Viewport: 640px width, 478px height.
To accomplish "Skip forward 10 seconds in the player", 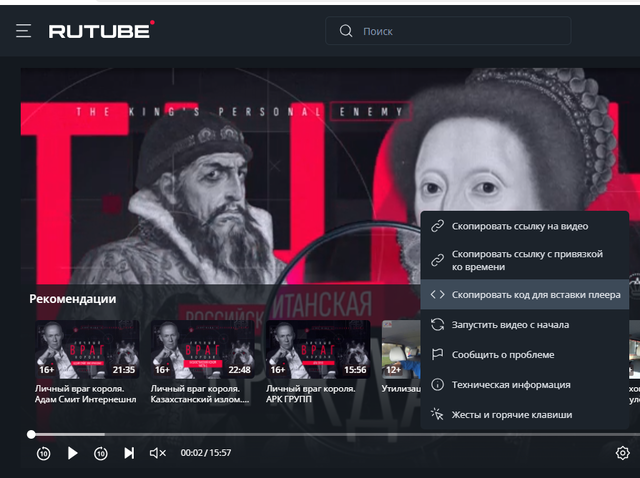I will coord(101,453).
